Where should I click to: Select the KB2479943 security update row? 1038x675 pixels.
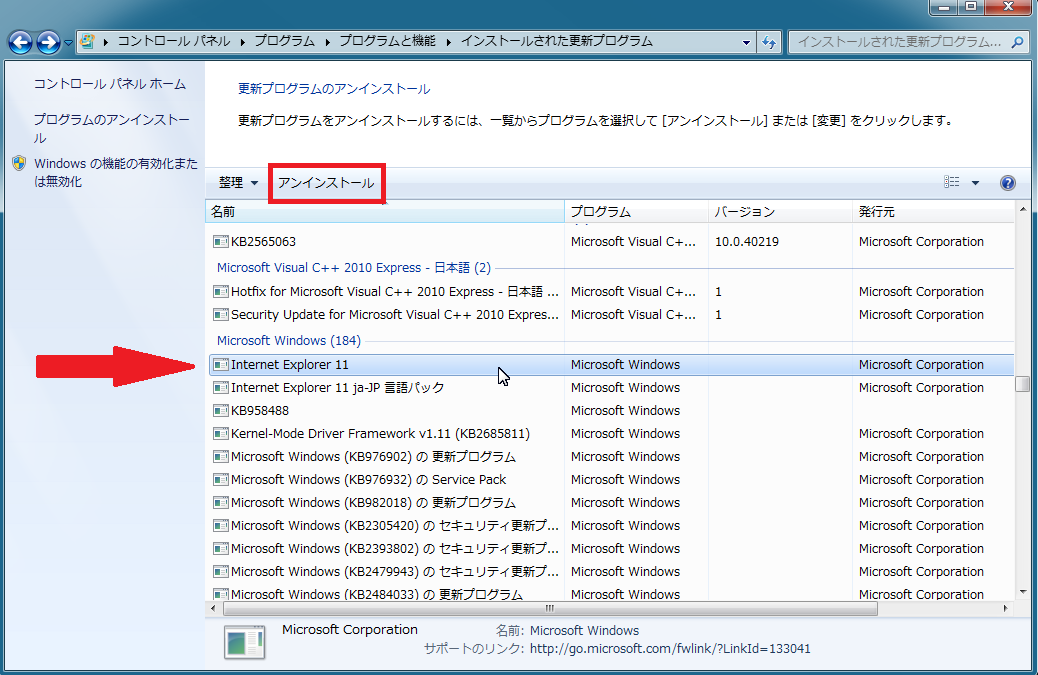(611, 571)
